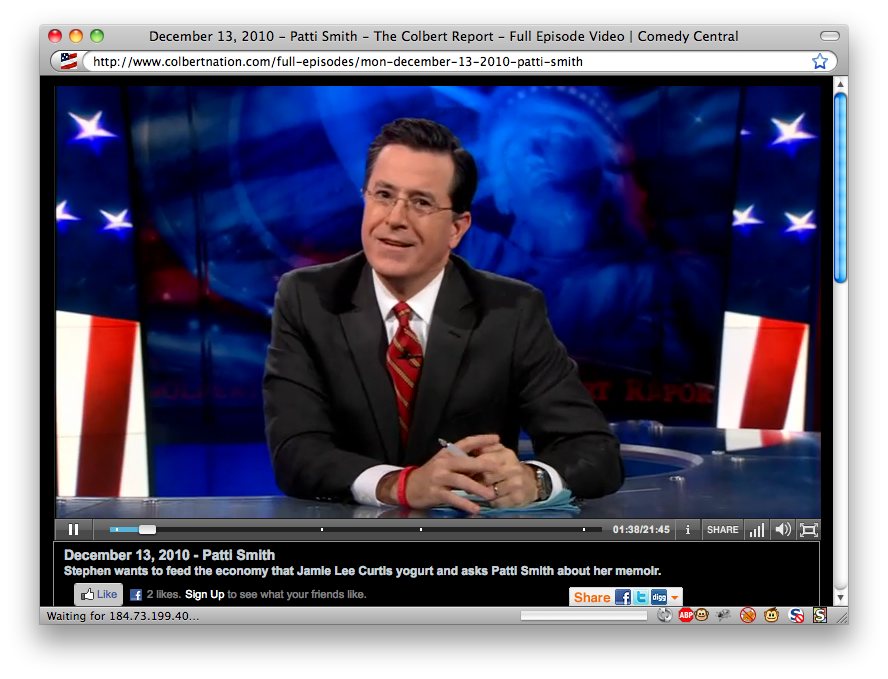The image size is (888, 679).
Task: Click the scrollbar down arrow
Action: click(x=840, y=597)
